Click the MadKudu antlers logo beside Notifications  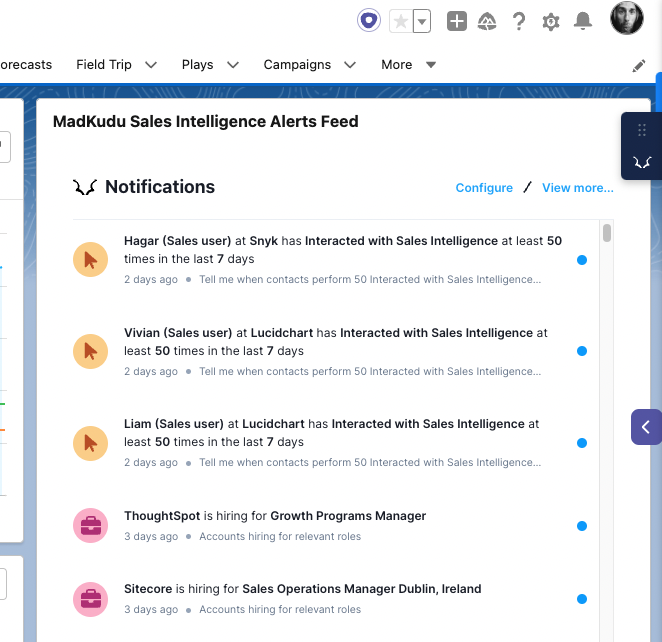coord(84,187)
